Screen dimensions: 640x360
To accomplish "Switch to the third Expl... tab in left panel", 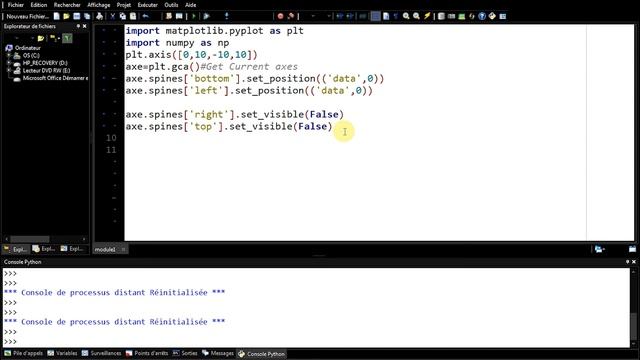I will pos(72,249).
